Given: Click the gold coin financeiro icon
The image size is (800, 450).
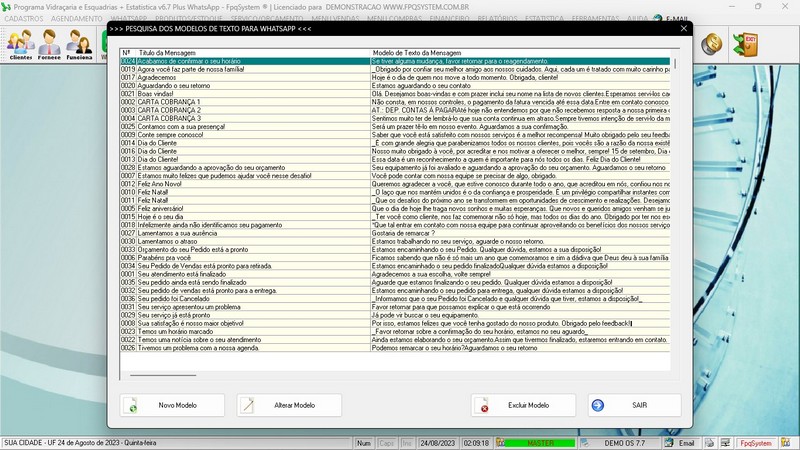Looking at the screenshot, I should point(711,44).
